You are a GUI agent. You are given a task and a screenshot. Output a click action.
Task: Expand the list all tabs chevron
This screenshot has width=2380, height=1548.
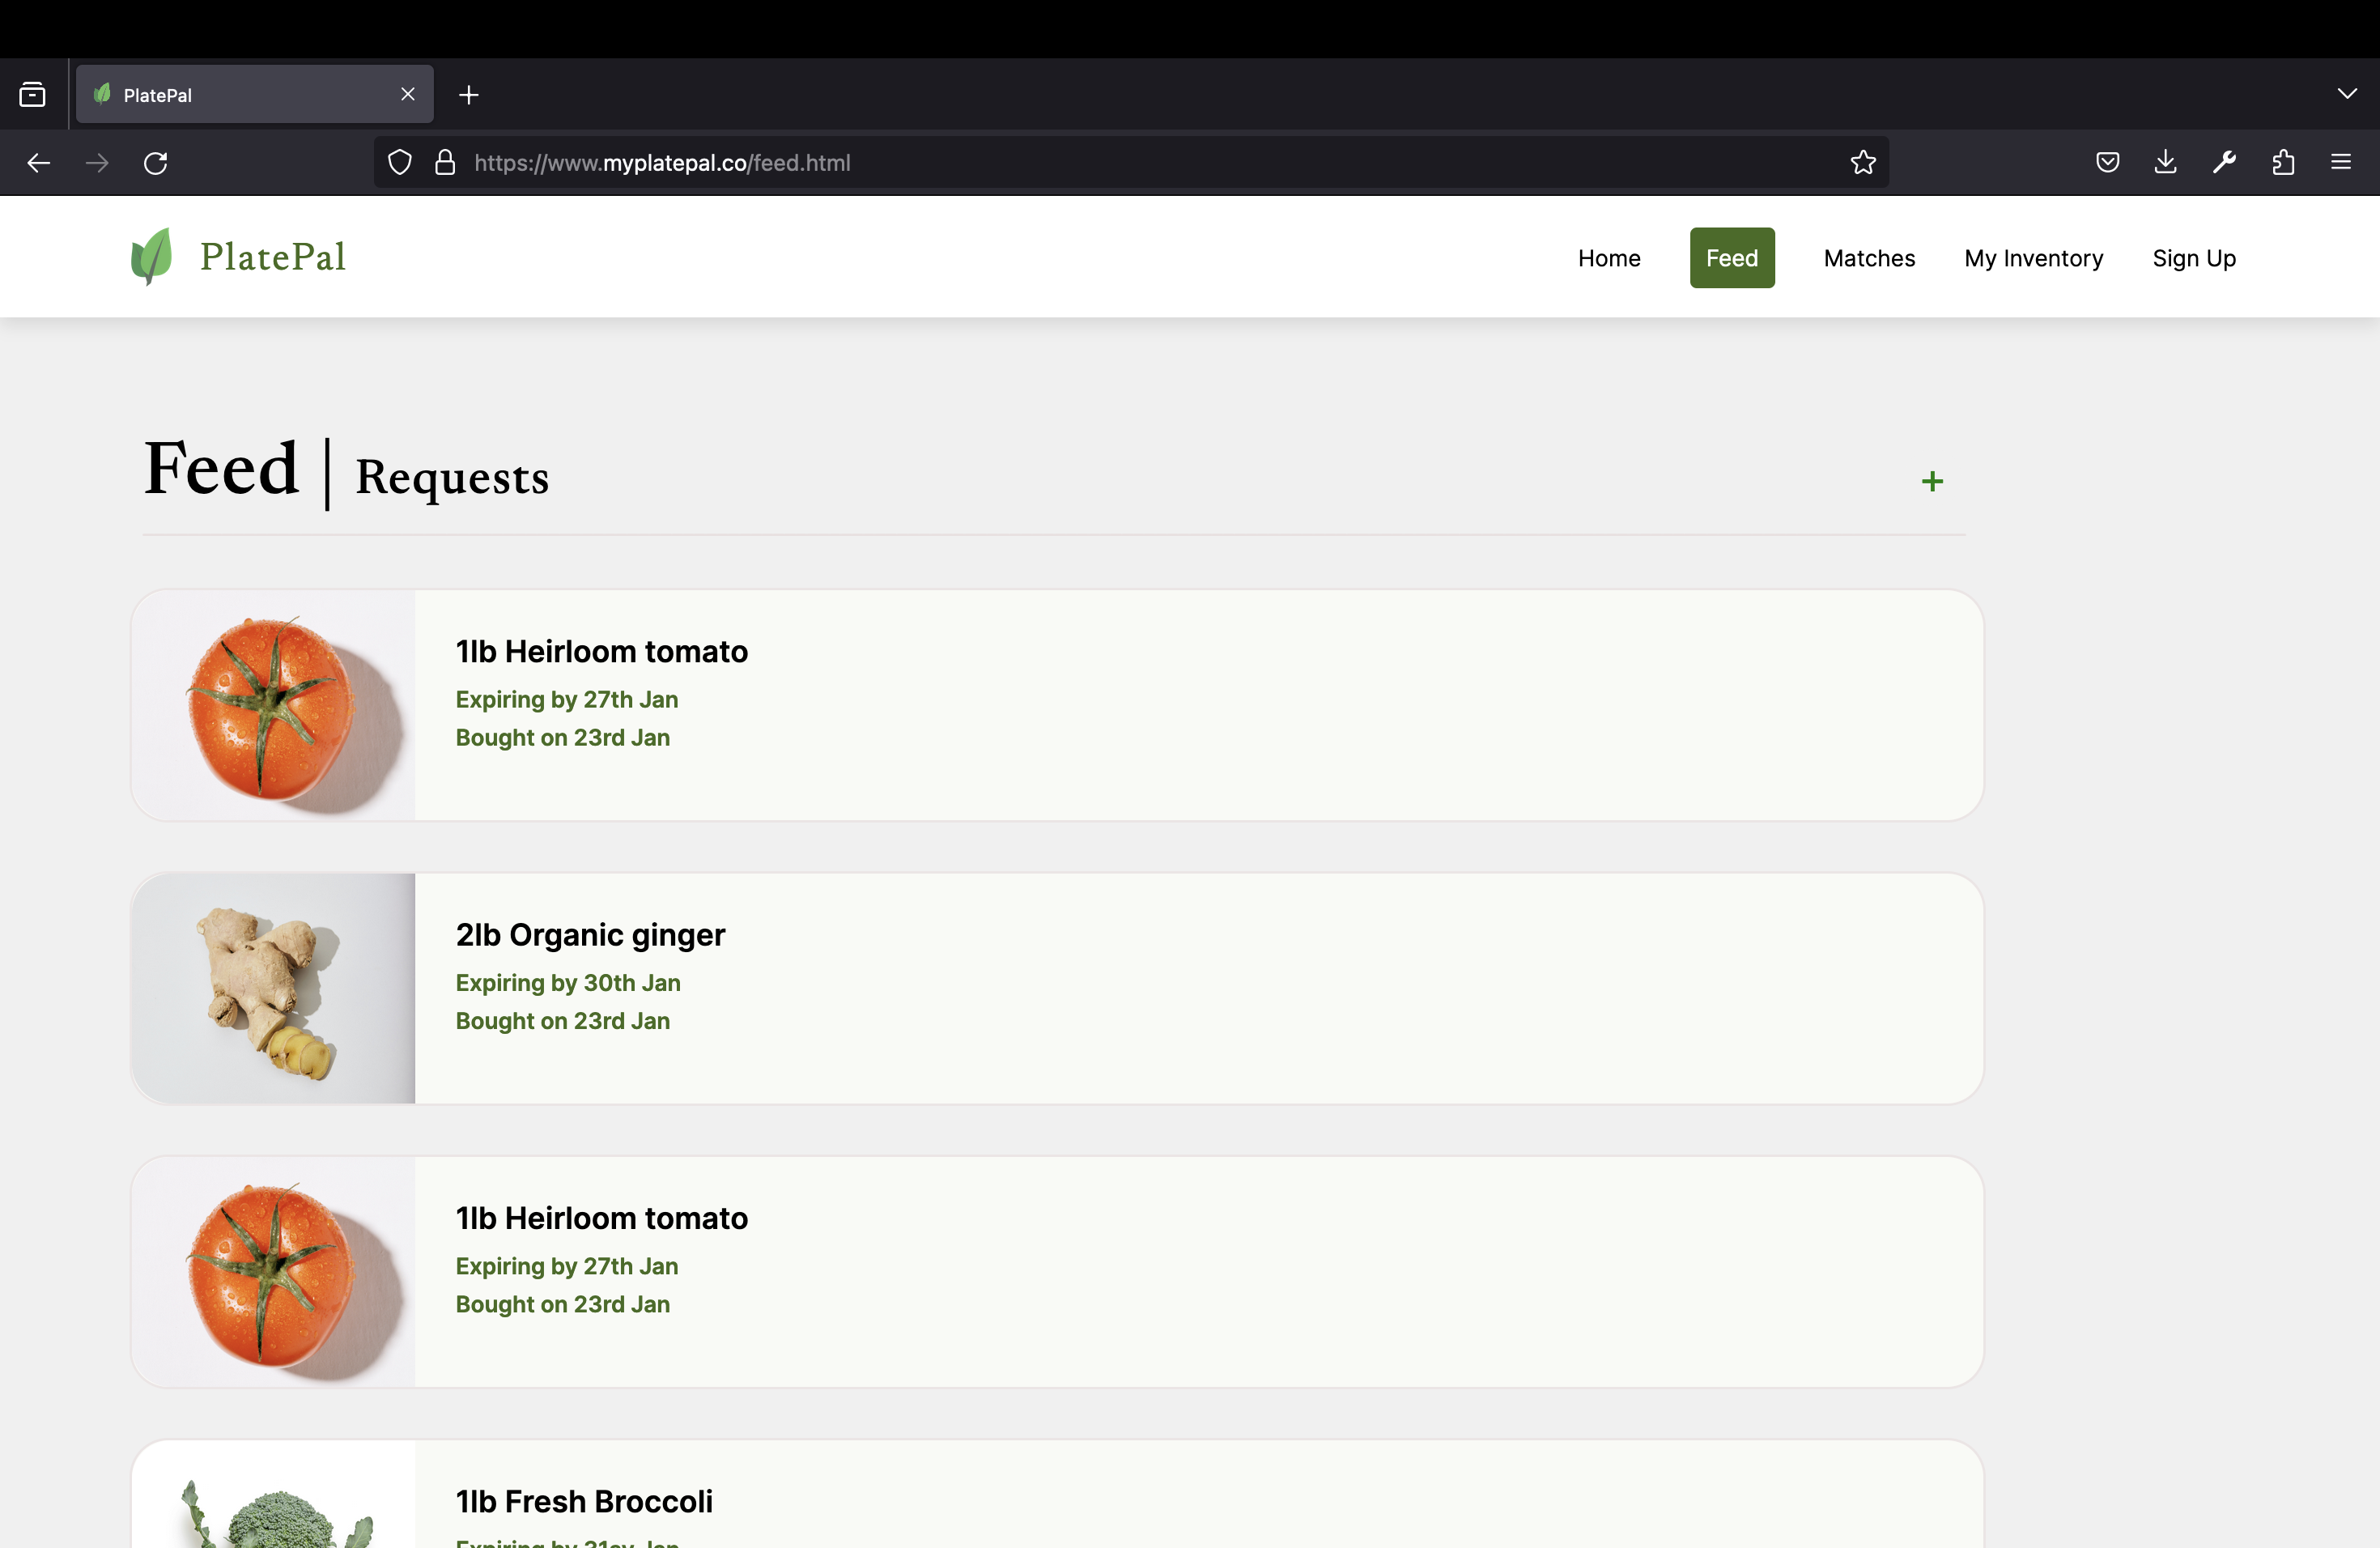(2347, 94)
